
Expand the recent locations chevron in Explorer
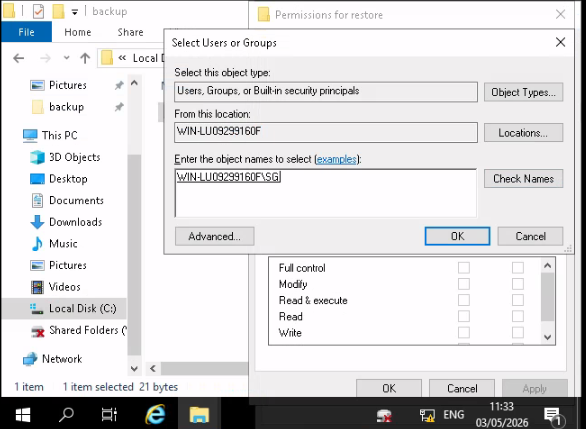click(67, 58)
